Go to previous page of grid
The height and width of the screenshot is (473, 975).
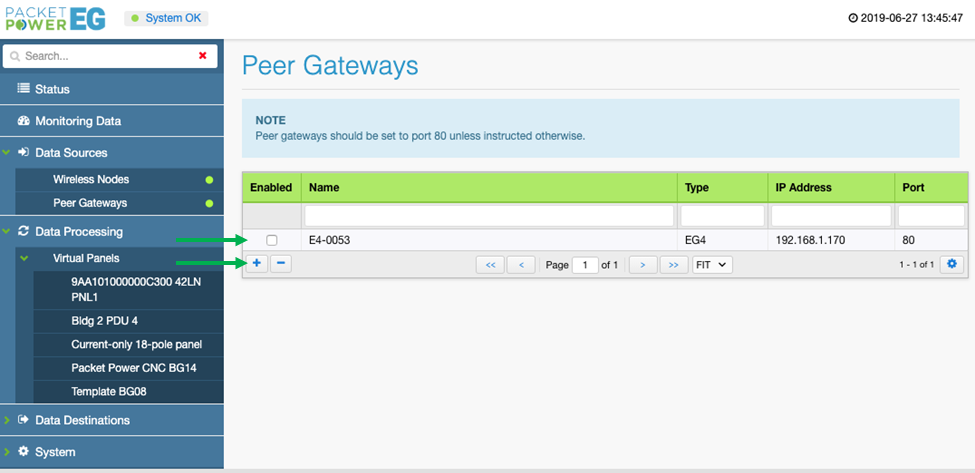[521, 265]
